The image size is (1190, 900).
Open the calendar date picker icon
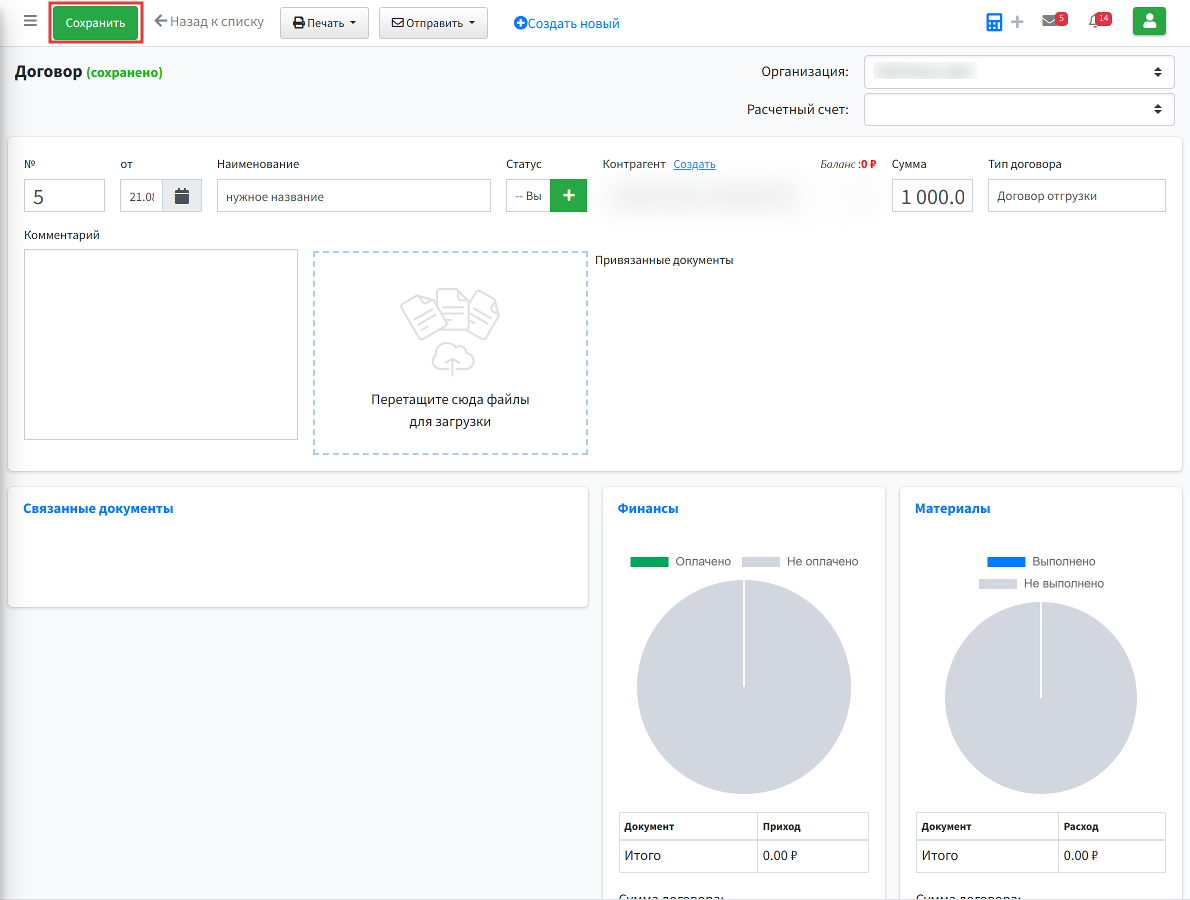click(182, 196)
